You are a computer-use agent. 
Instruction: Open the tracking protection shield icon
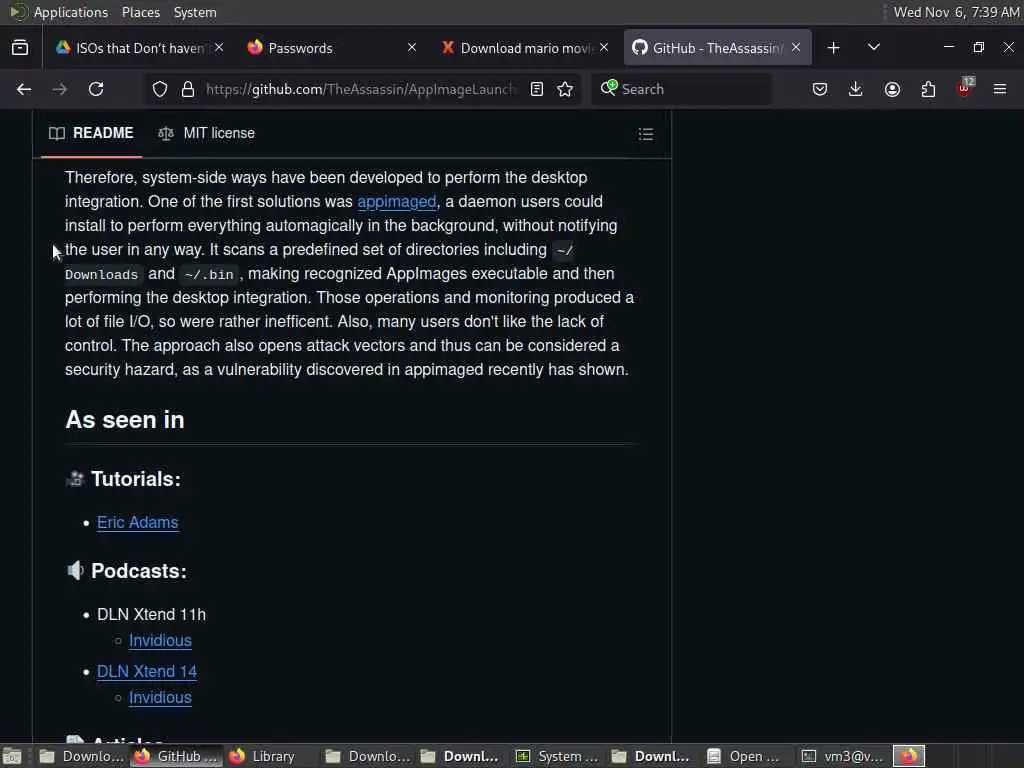pos(159,89)
